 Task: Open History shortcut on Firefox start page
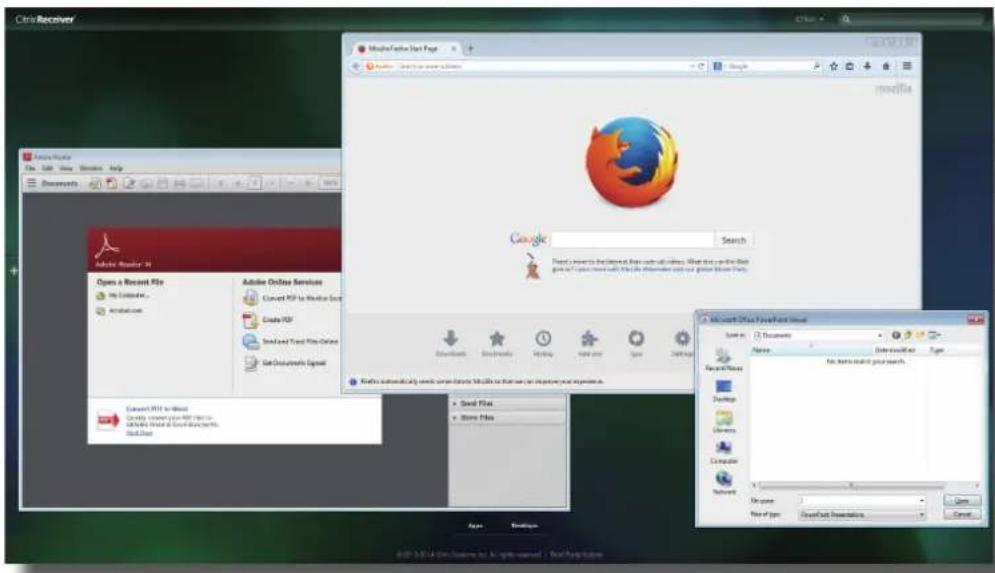(x=543, y=343)
